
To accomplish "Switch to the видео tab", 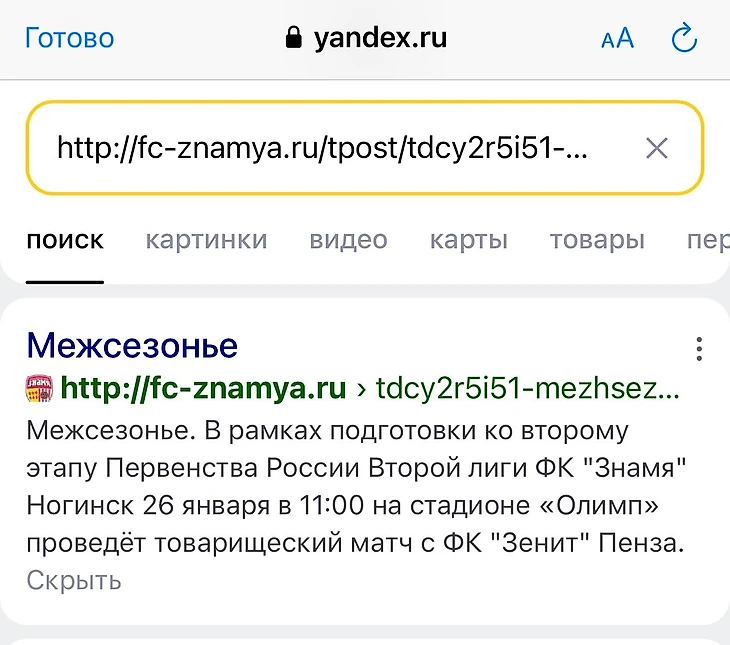I will 348,240.
